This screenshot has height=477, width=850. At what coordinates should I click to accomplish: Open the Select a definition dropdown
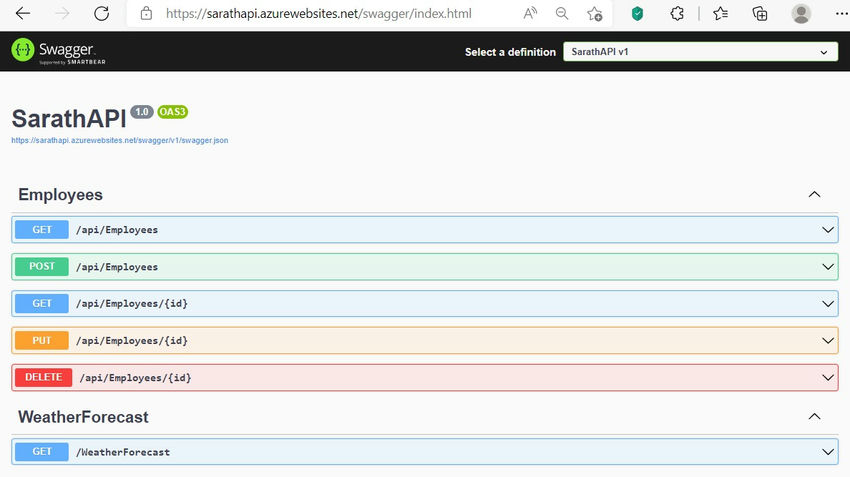point(700,52)
